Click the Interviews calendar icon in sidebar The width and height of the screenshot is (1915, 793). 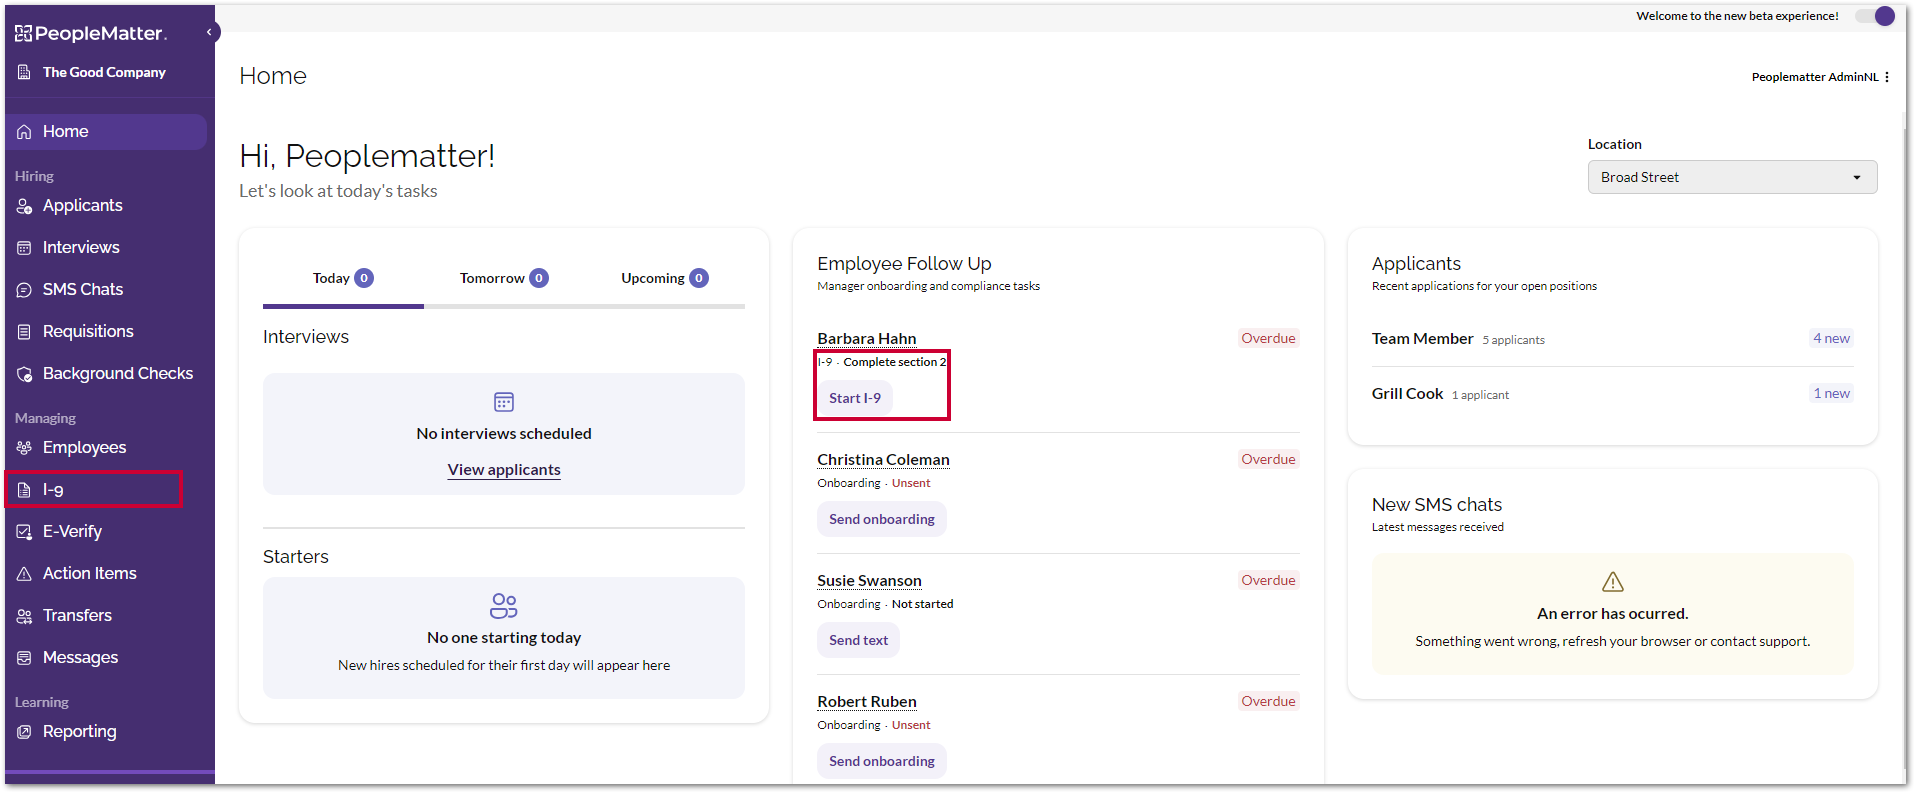pyautogui.click(x=24, y=248)
